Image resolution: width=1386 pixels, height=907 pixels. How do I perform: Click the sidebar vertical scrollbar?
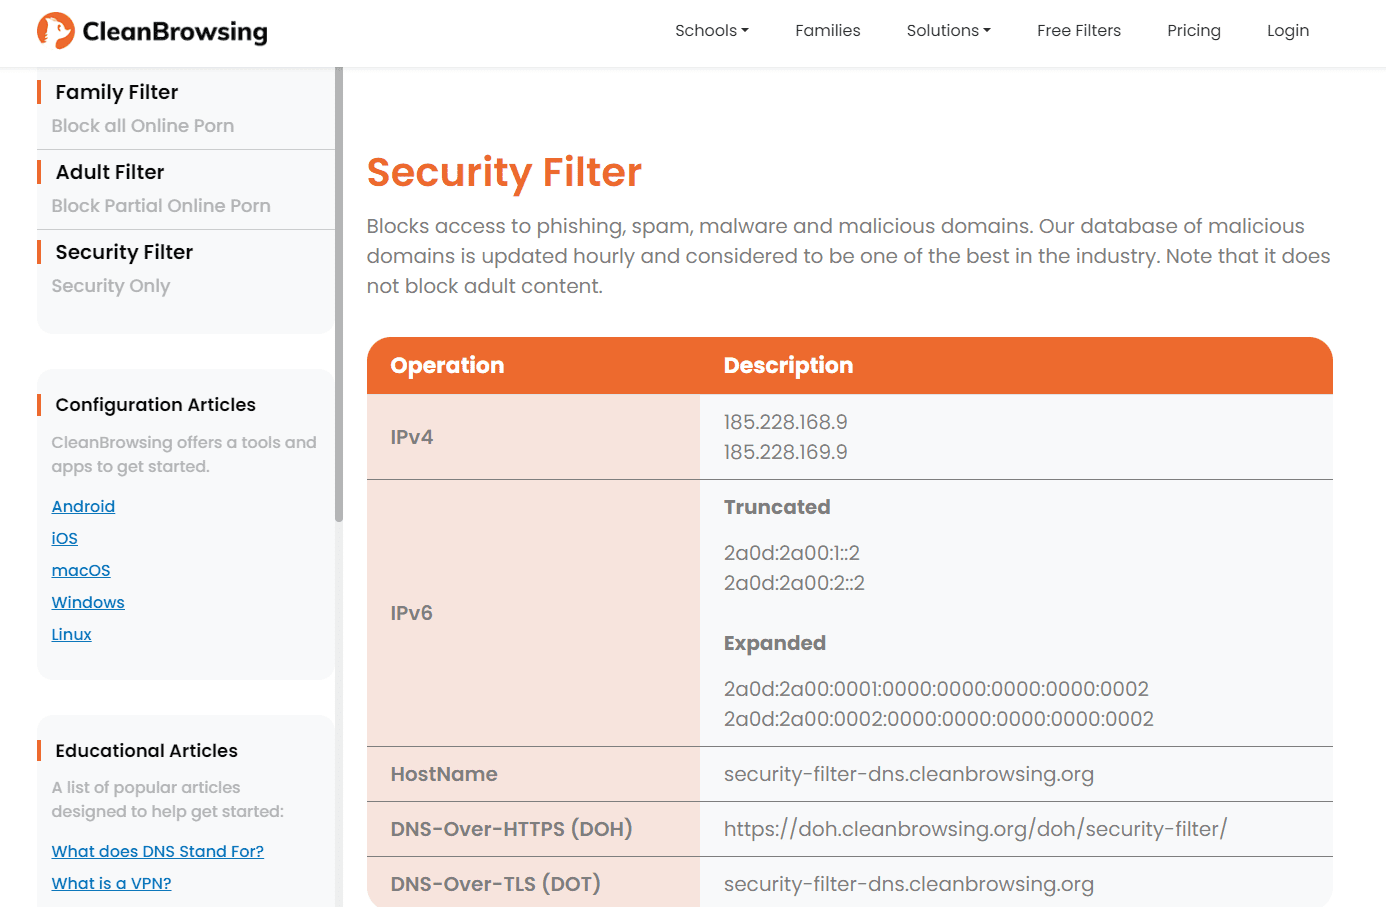(x=339, y=300)
